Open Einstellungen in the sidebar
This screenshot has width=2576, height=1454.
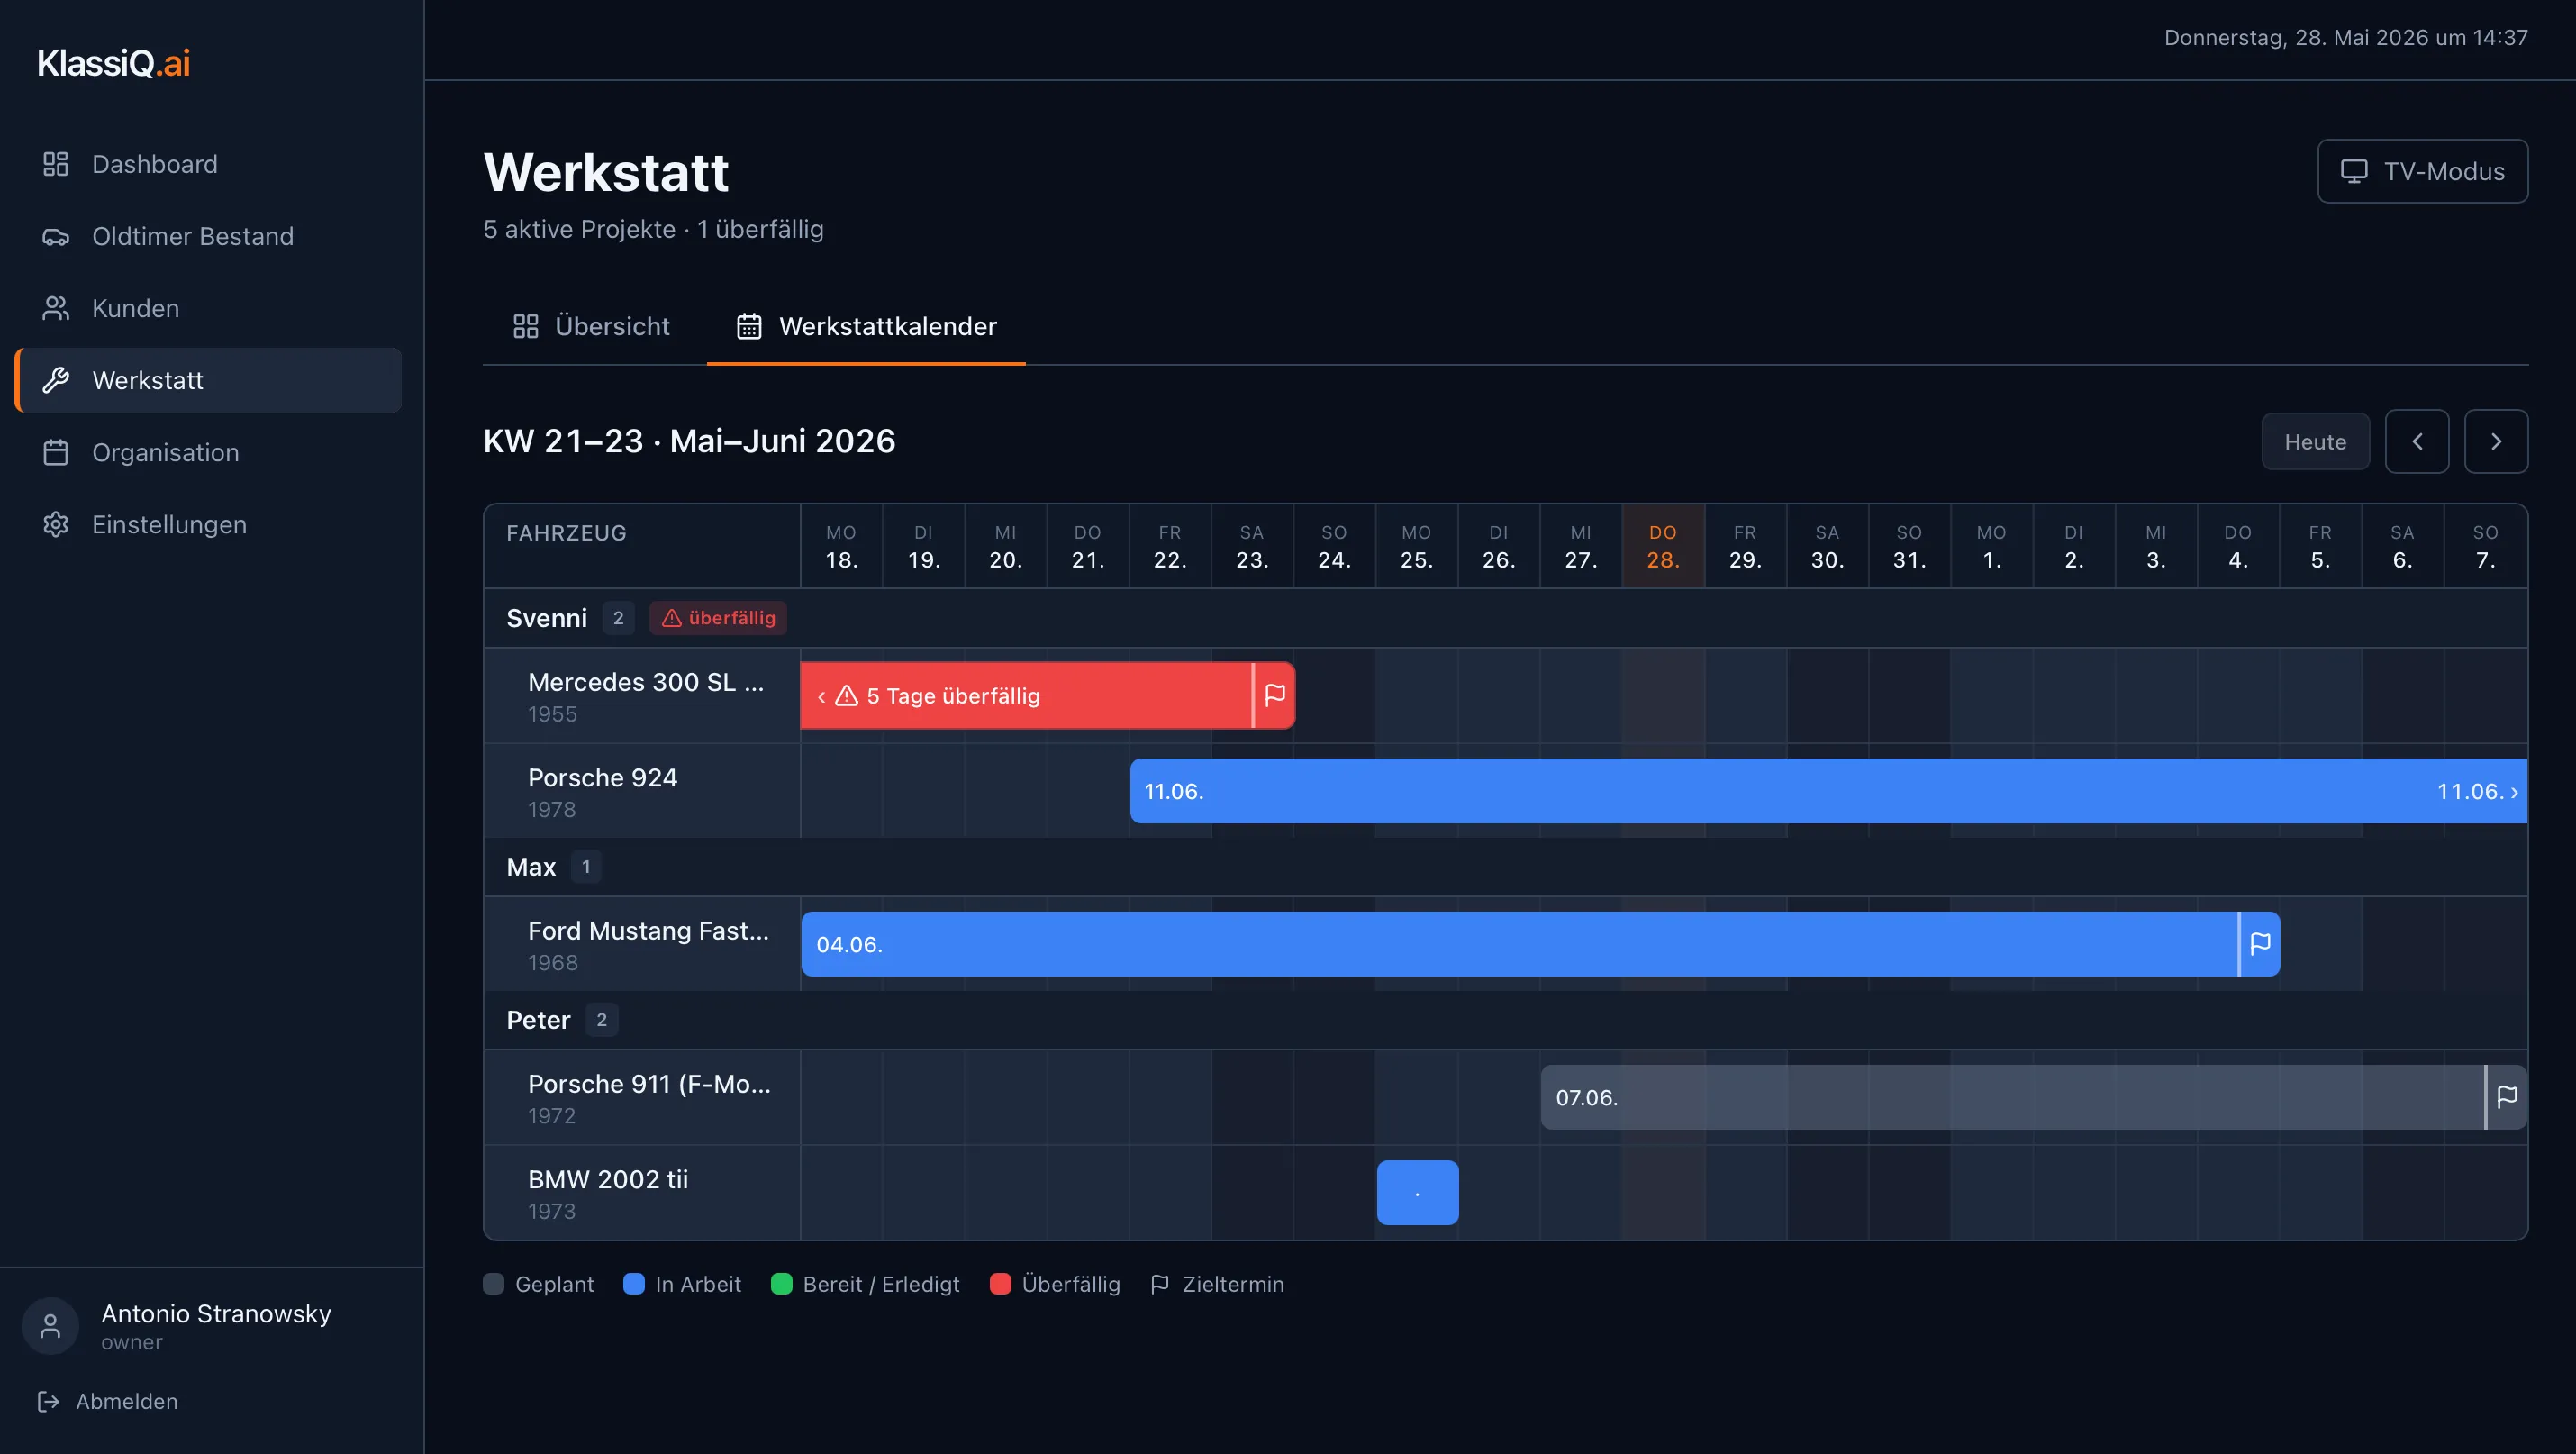[208, 524]
